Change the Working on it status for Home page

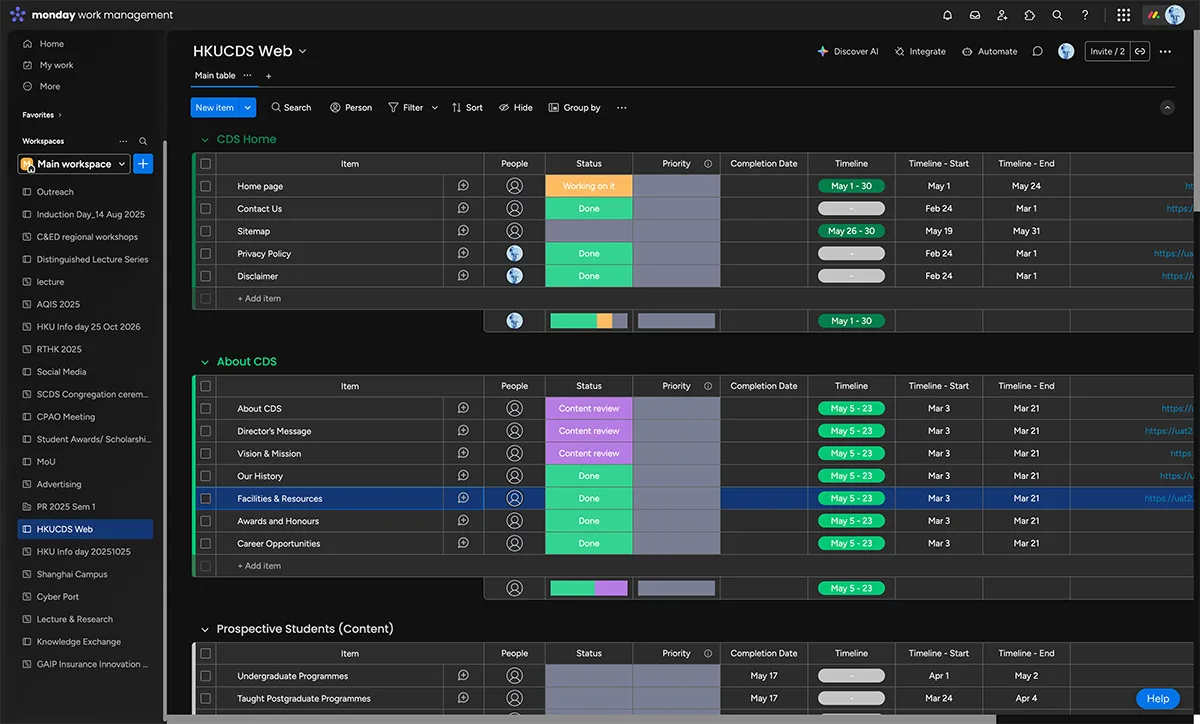point(589,186)
